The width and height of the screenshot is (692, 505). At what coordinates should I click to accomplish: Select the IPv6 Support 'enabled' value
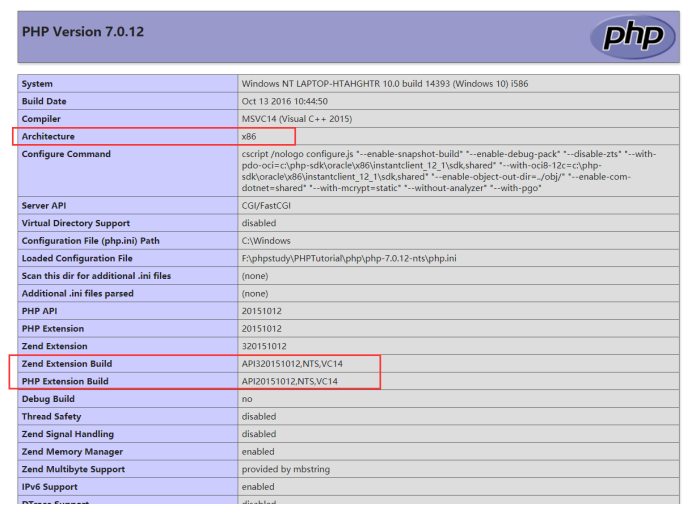pos(258,487)
